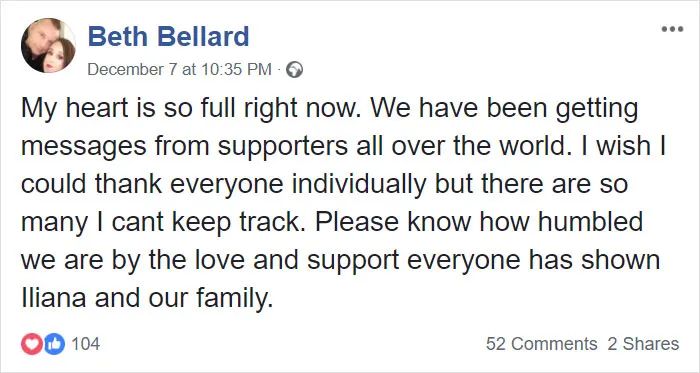Click the blue thumbs-up Like reaction icon
Viewport: 700px width, 373px height.
(54, 344)
